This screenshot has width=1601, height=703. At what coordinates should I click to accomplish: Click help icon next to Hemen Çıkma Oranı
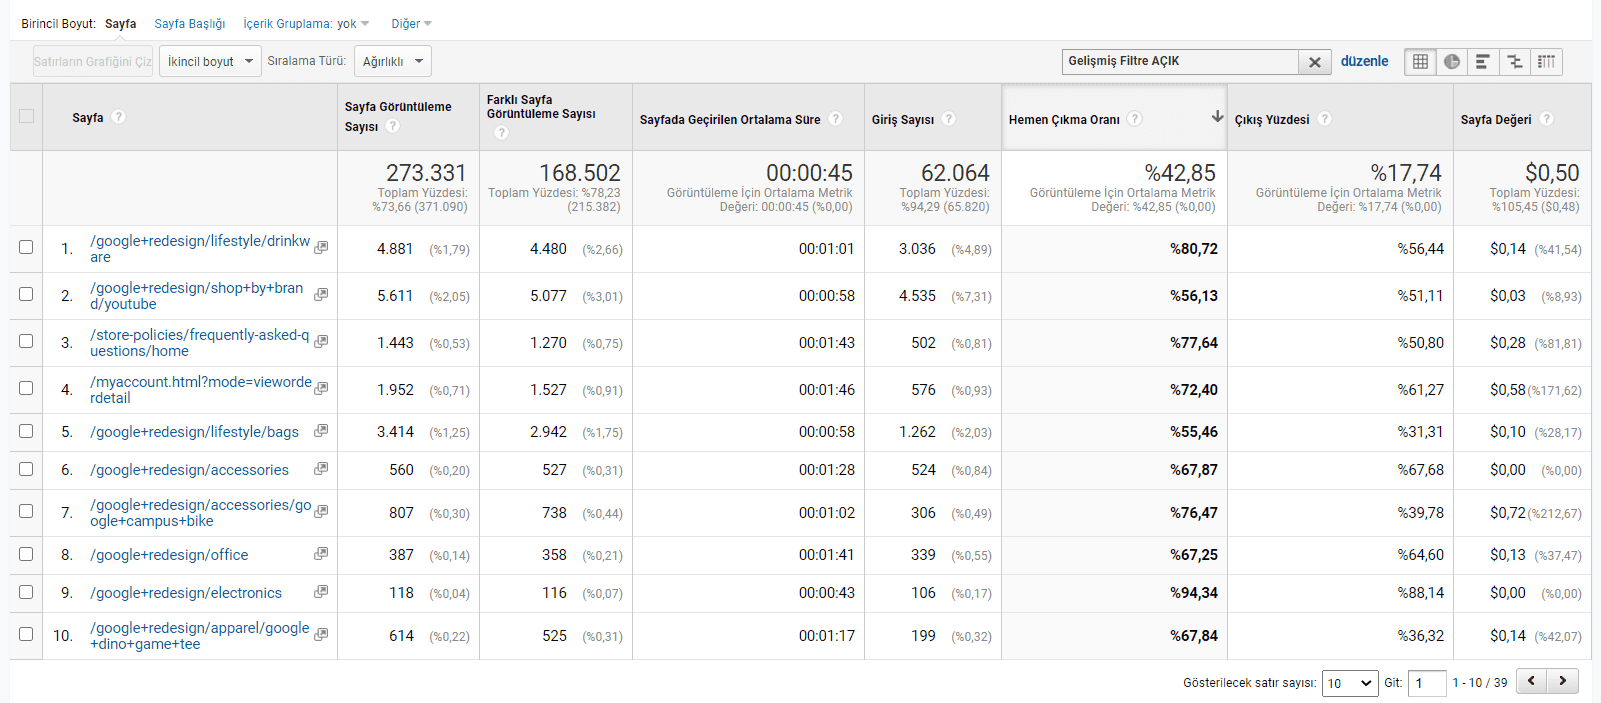pos(1134,119)
